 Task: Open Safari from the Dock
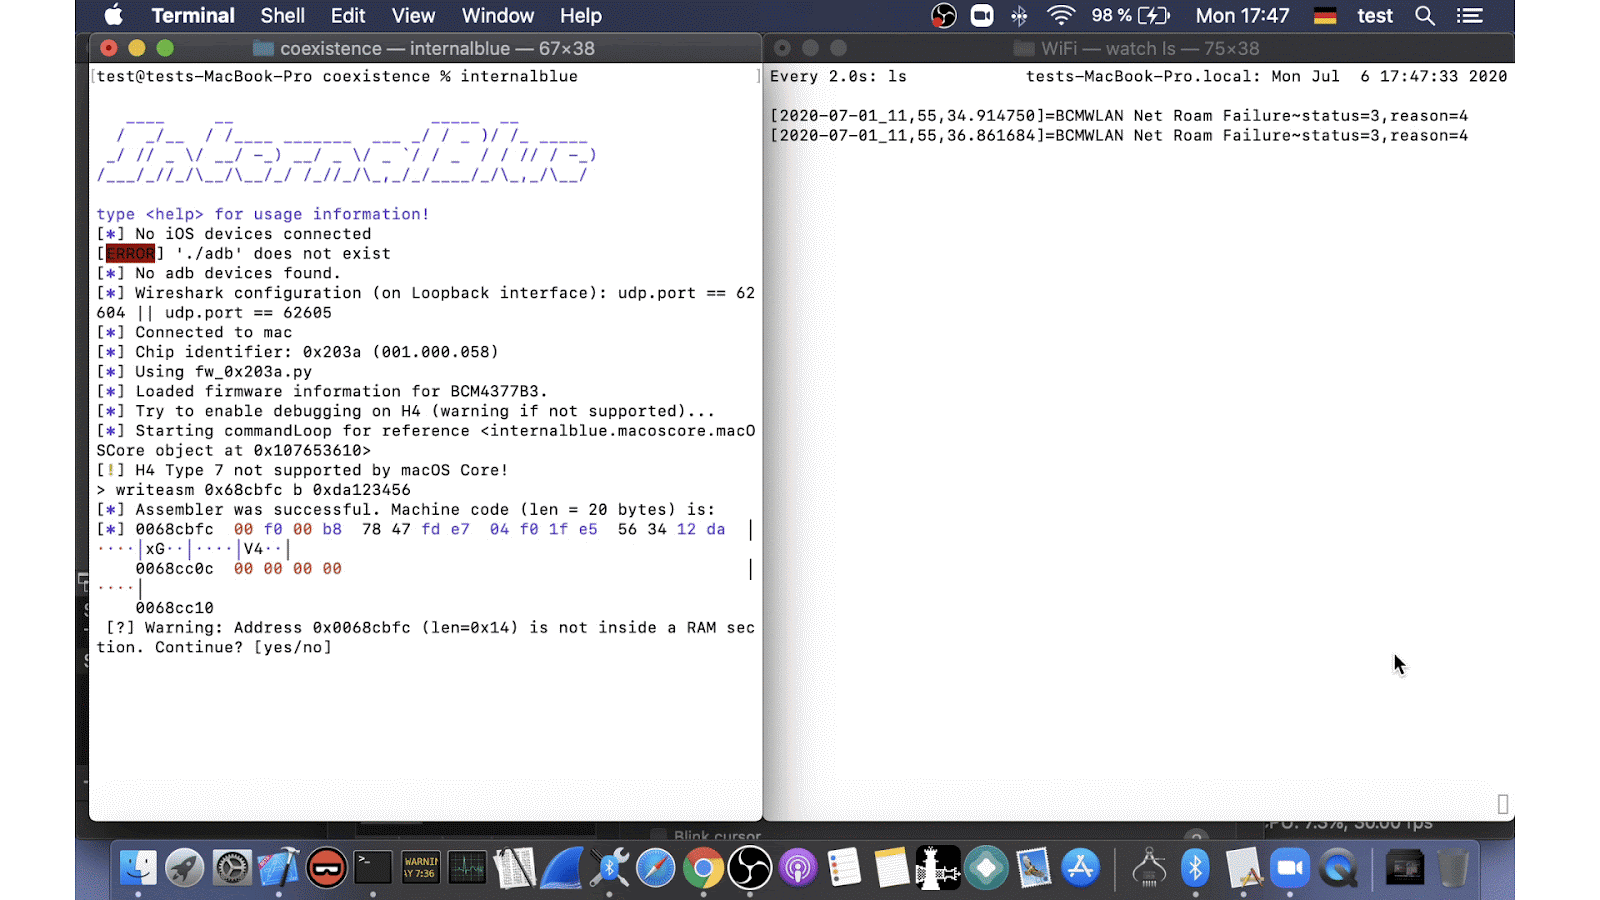(x=656, y=867)
